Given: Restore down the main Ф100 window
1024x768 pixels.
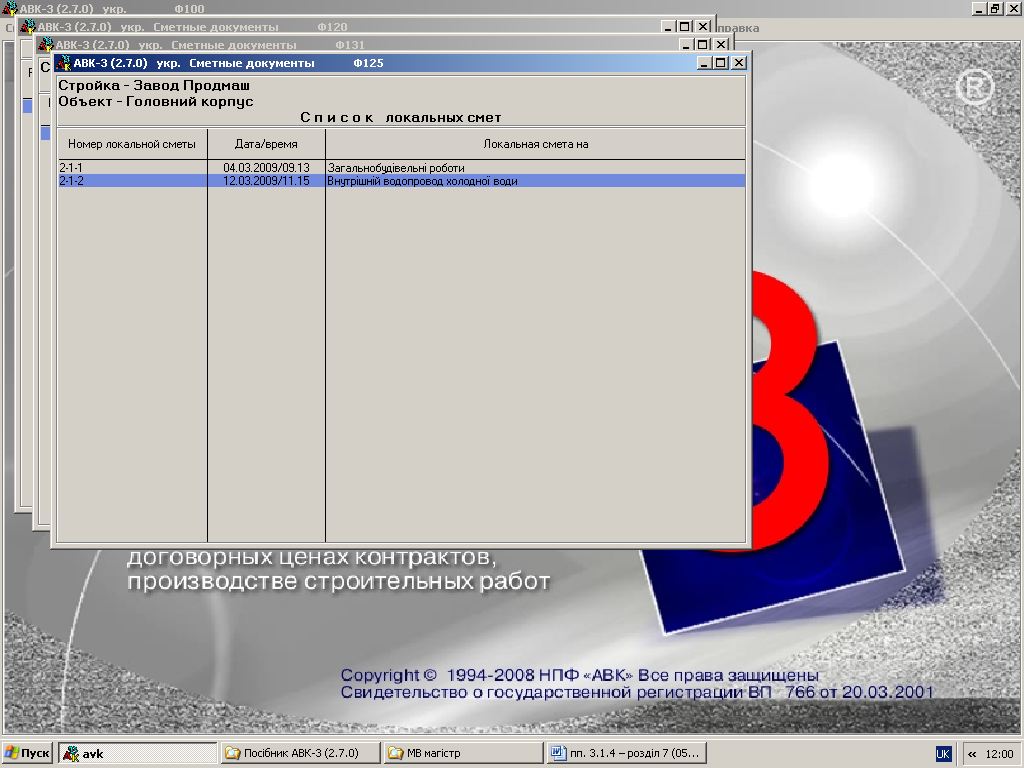Looking at the screenshot, I should (x=995, y=8).
